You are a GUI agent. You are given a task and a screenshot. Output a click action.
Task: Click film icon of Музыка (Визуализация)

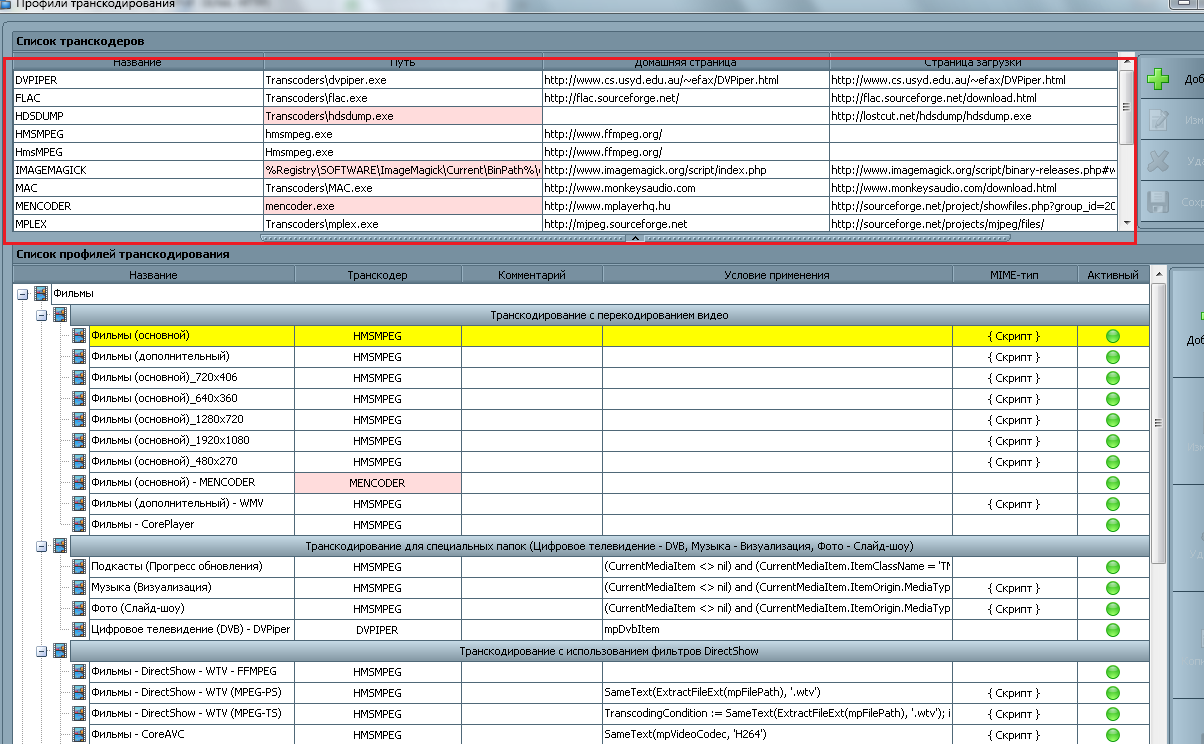[x=79, y=588]
